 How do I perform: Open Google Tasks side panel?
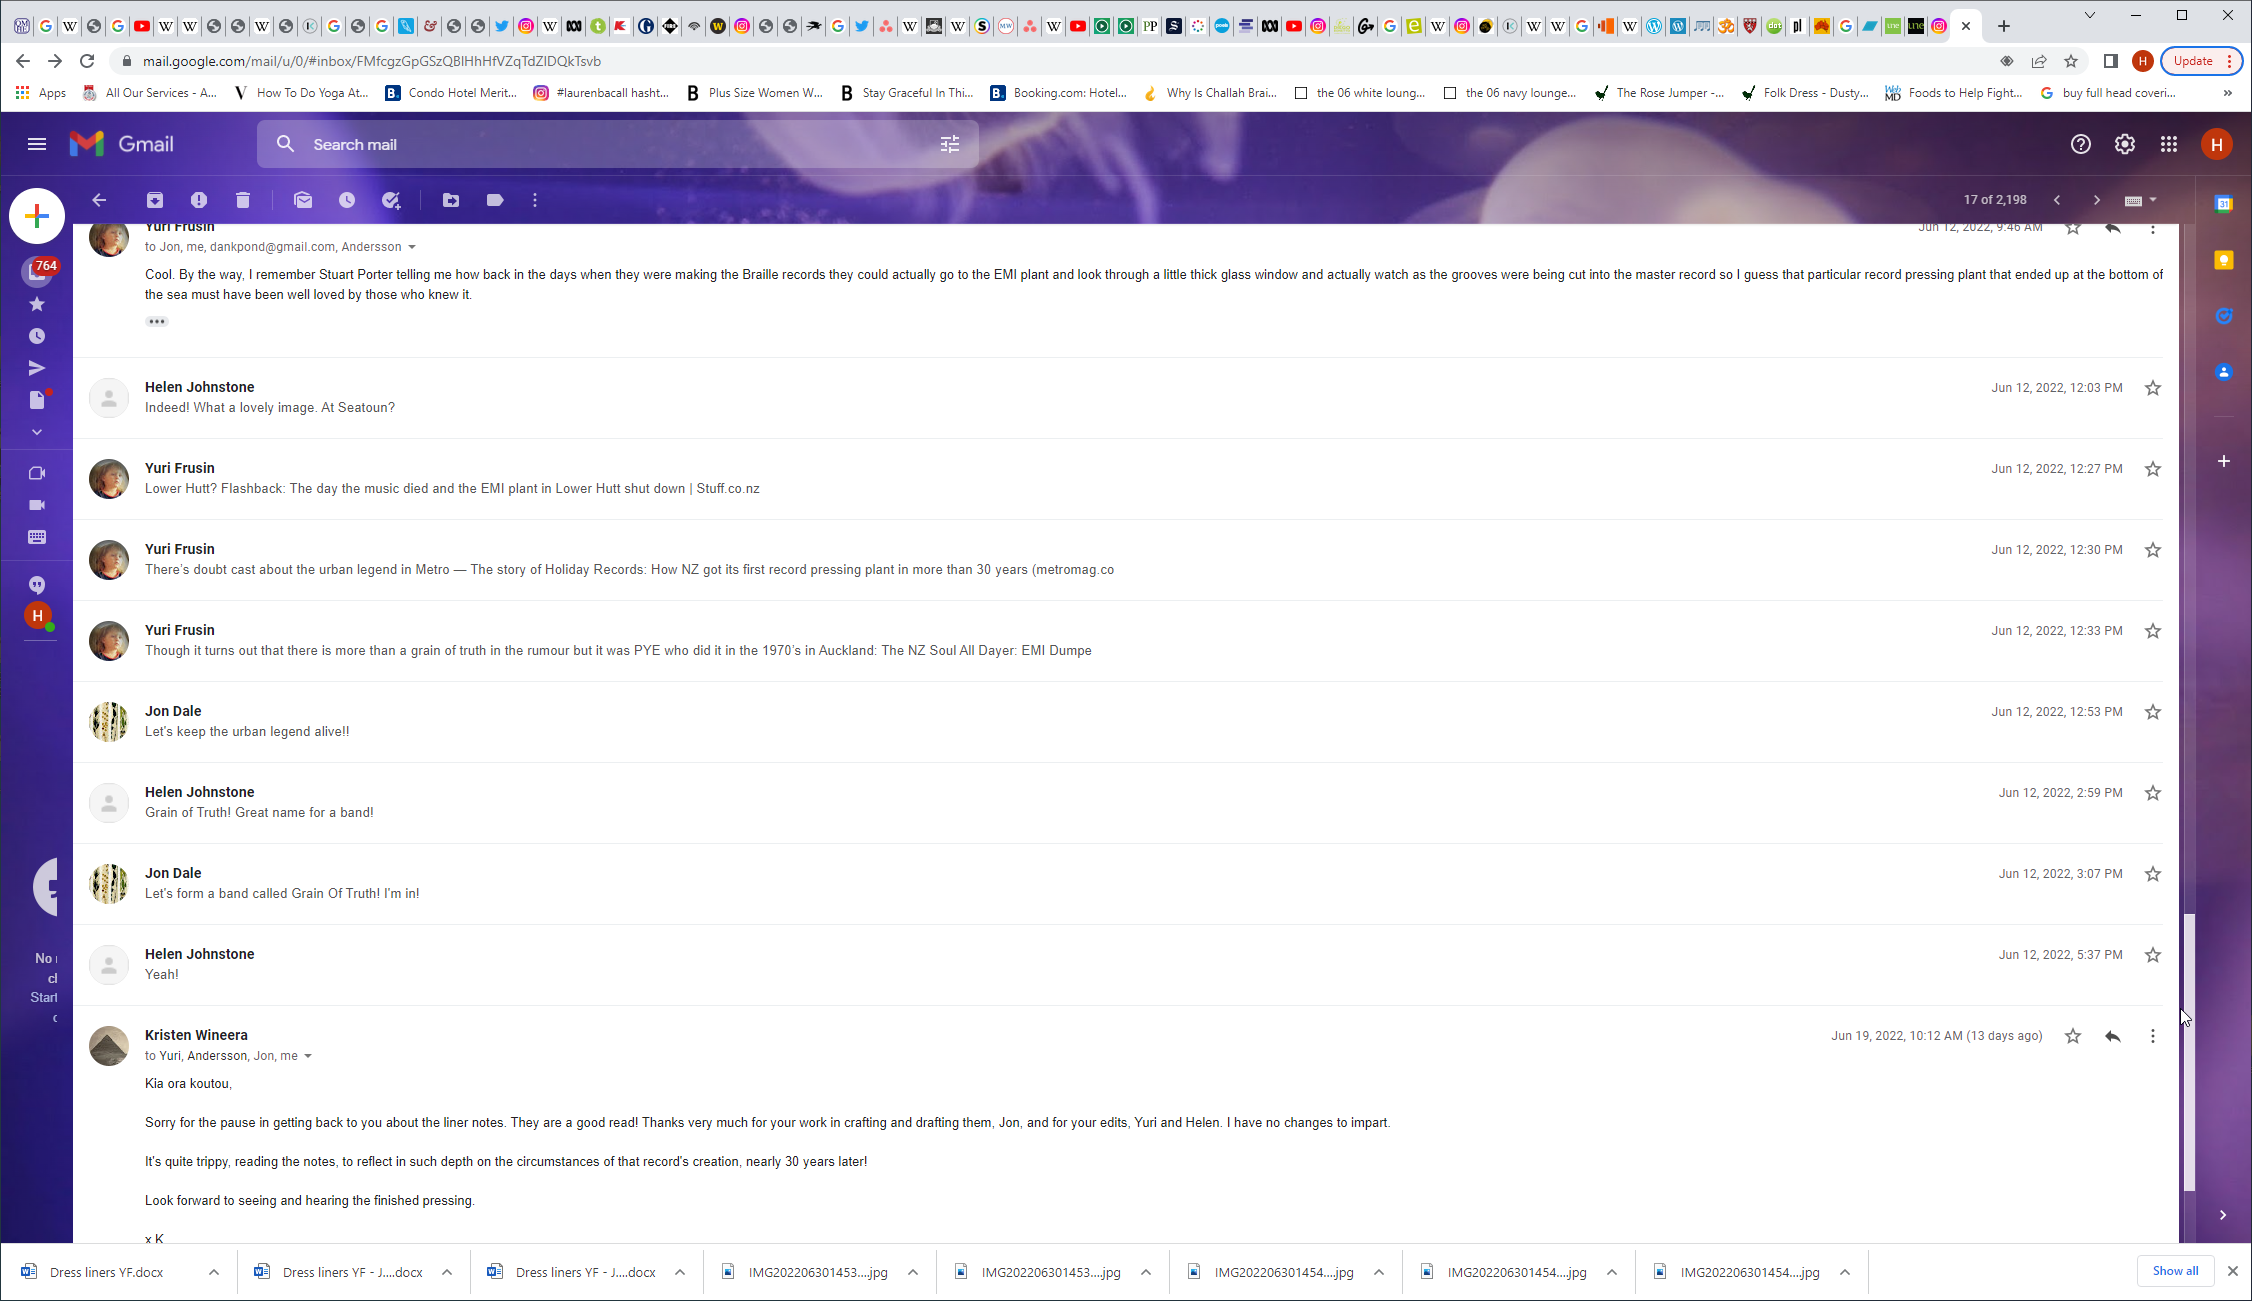click(2224, 316)
